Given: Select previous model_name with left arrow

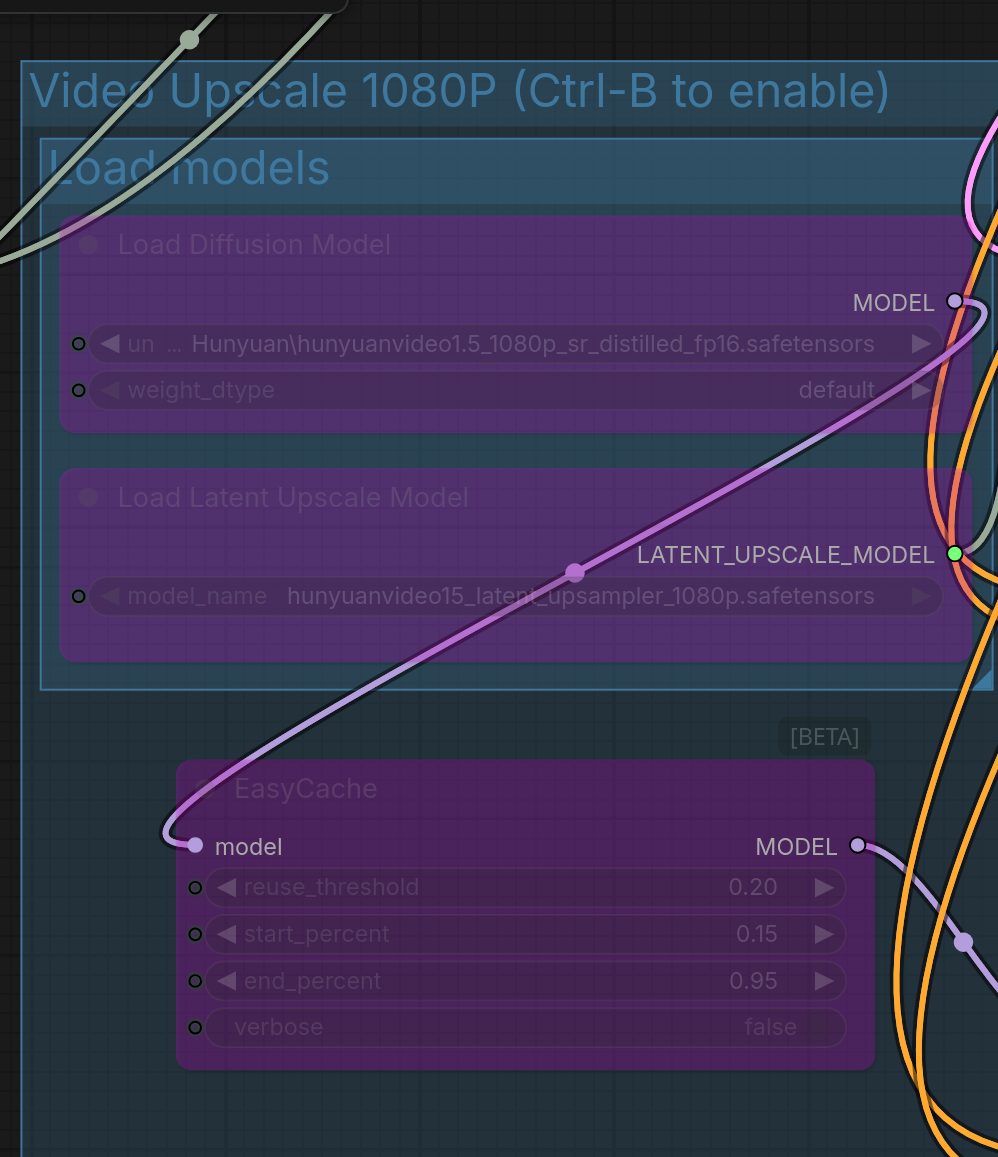Looking at the screenshot, I should tap(111, 597).
